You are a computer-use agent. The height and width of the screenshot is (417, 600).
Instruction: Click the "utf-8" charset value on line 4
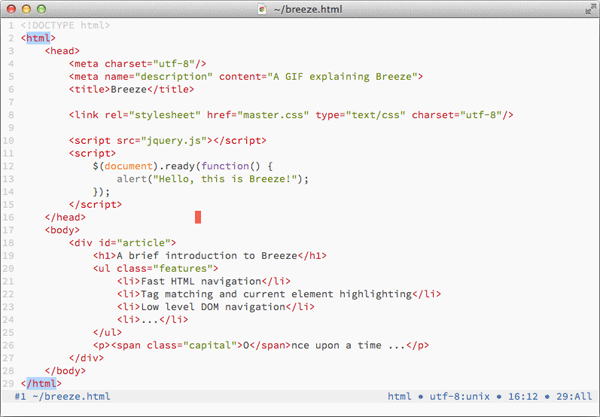coord(173,64)
